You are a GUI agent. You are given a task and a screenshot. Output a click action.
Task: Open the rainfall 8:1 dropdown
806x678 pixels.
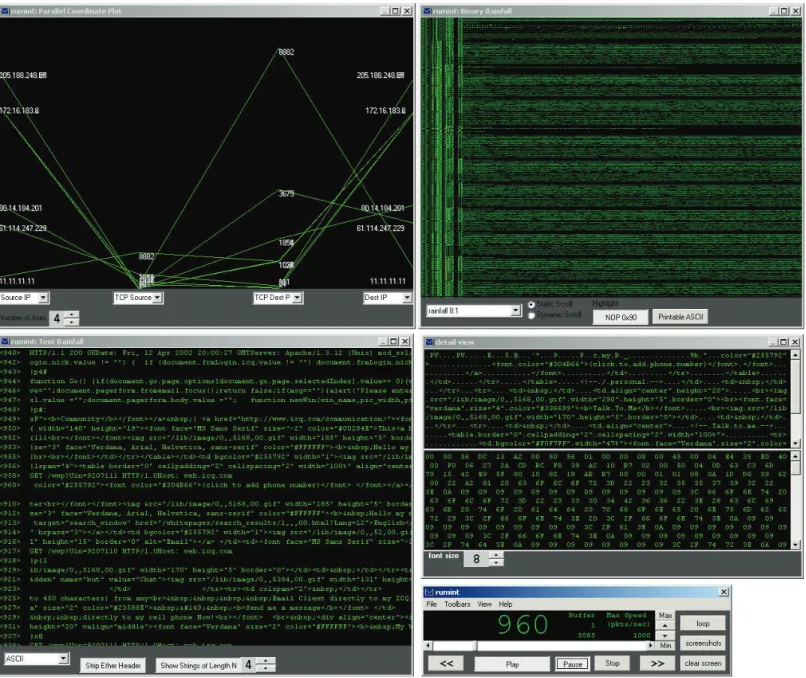pos(516,310)
